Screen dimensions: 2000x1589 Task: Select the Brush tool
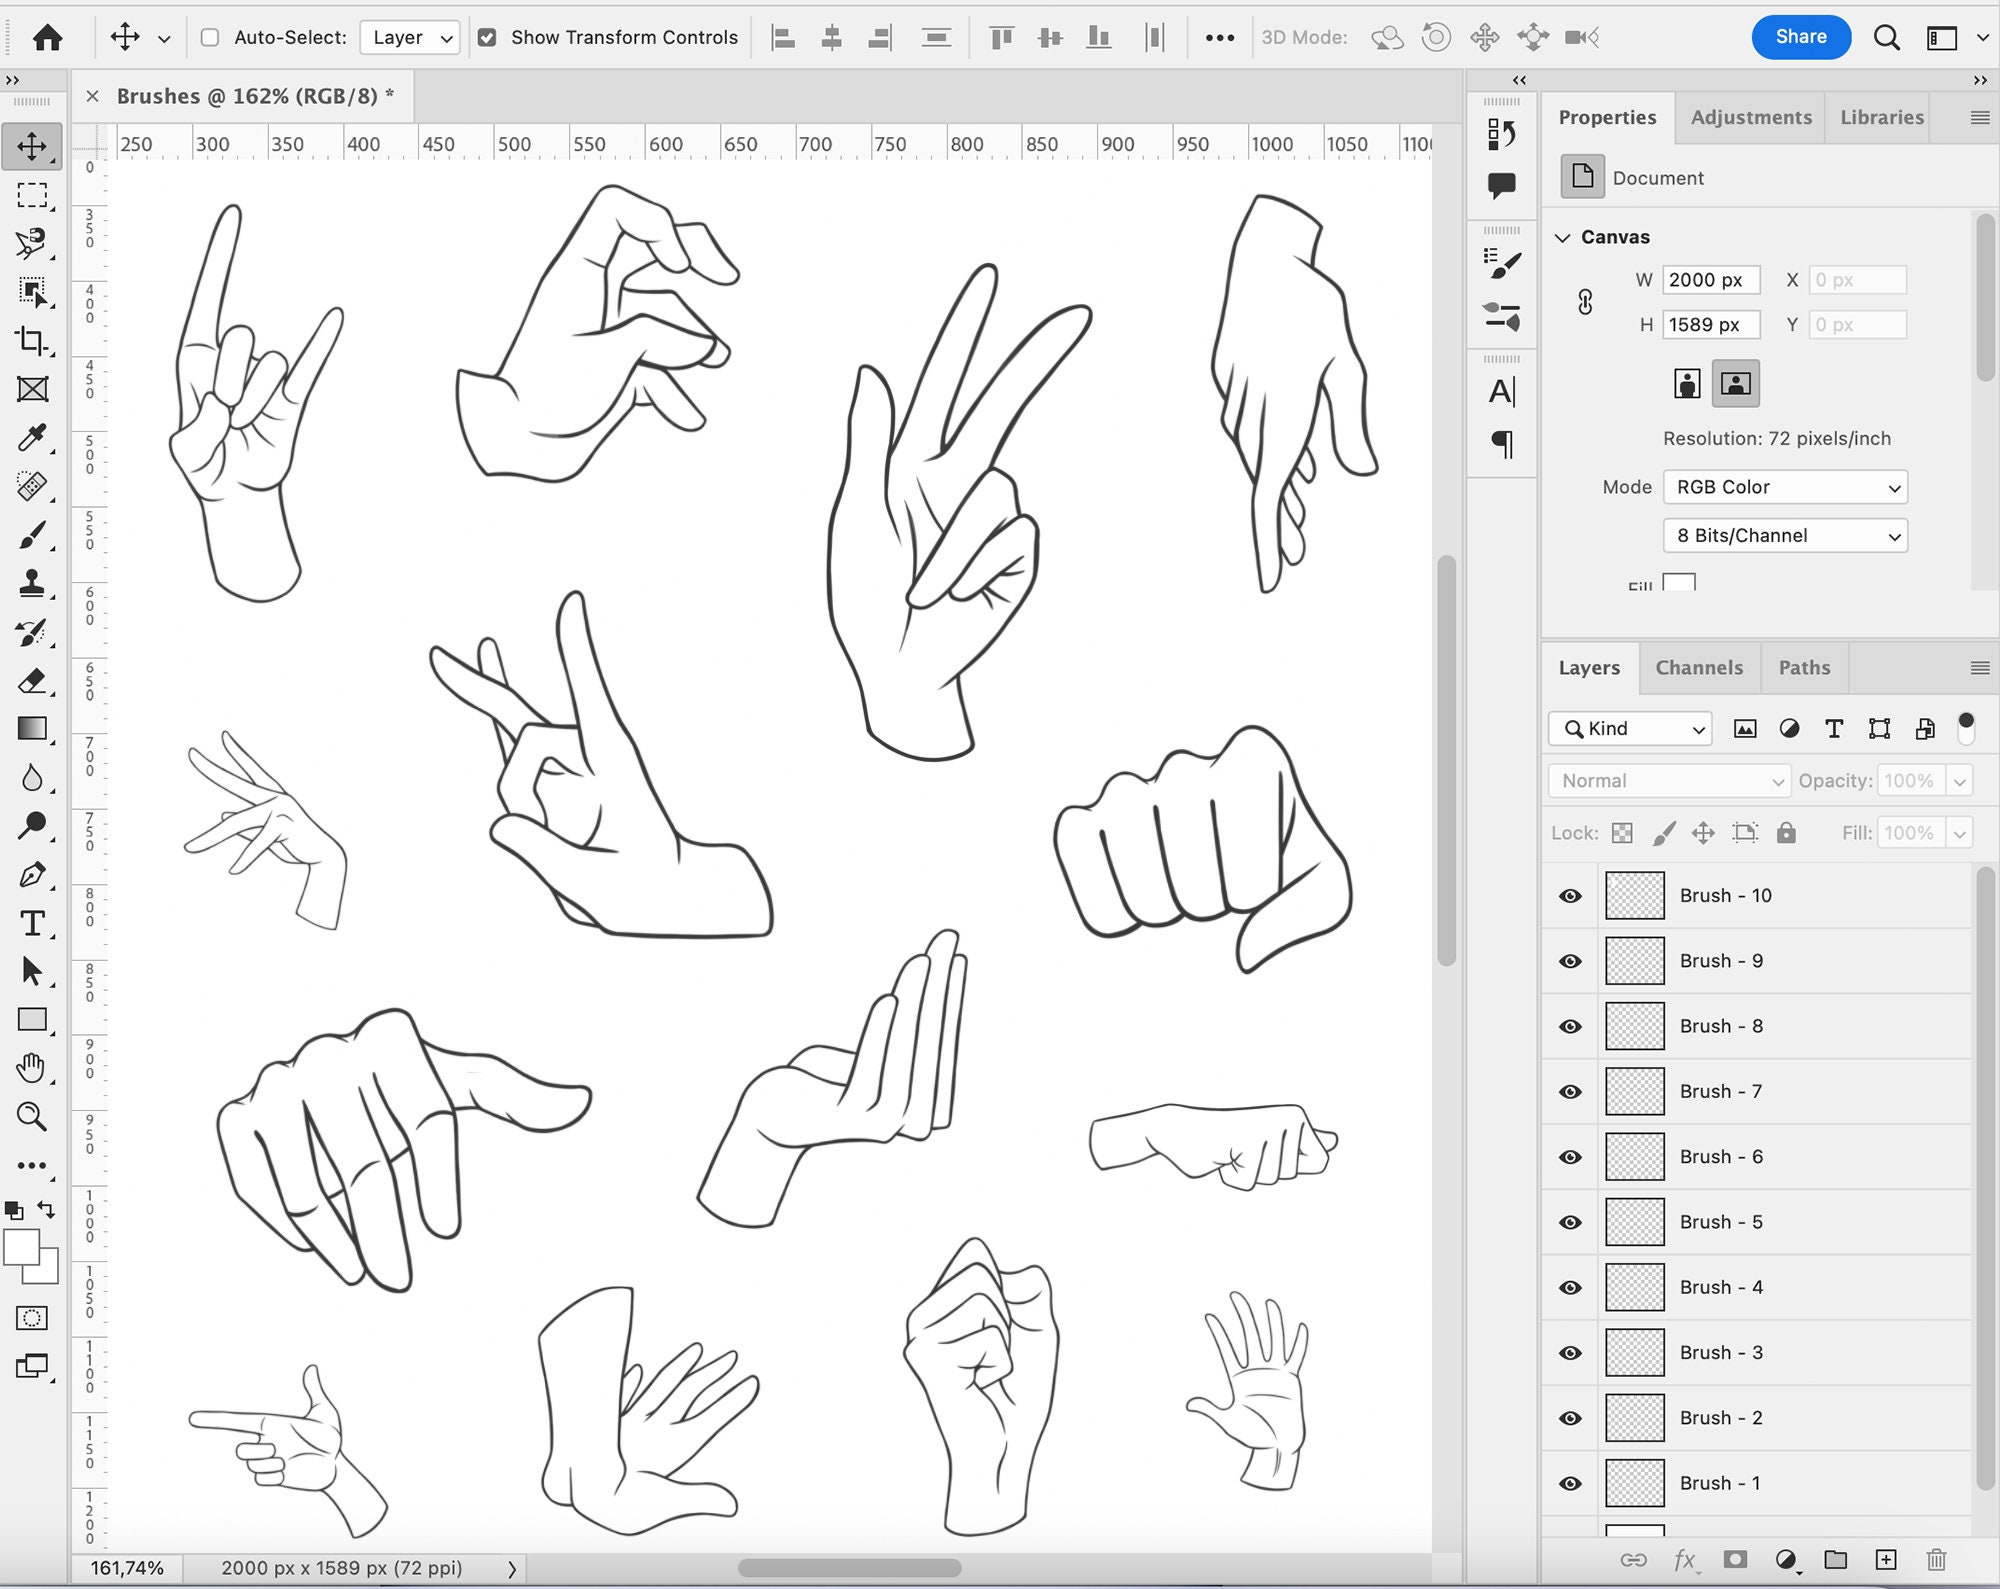pyautogui.click(x=33, y=536)
